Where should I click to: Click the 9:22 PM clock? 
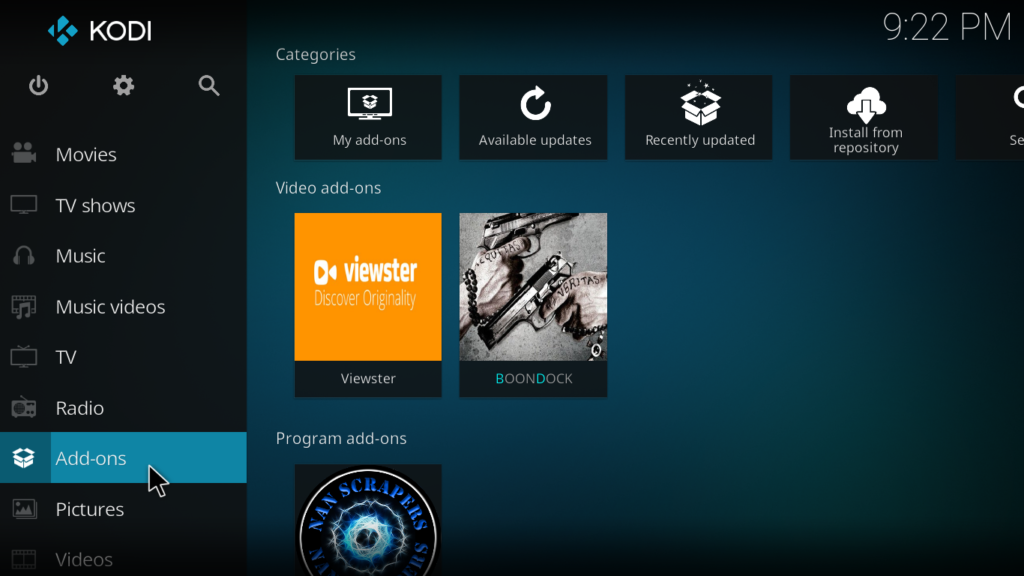947,28
